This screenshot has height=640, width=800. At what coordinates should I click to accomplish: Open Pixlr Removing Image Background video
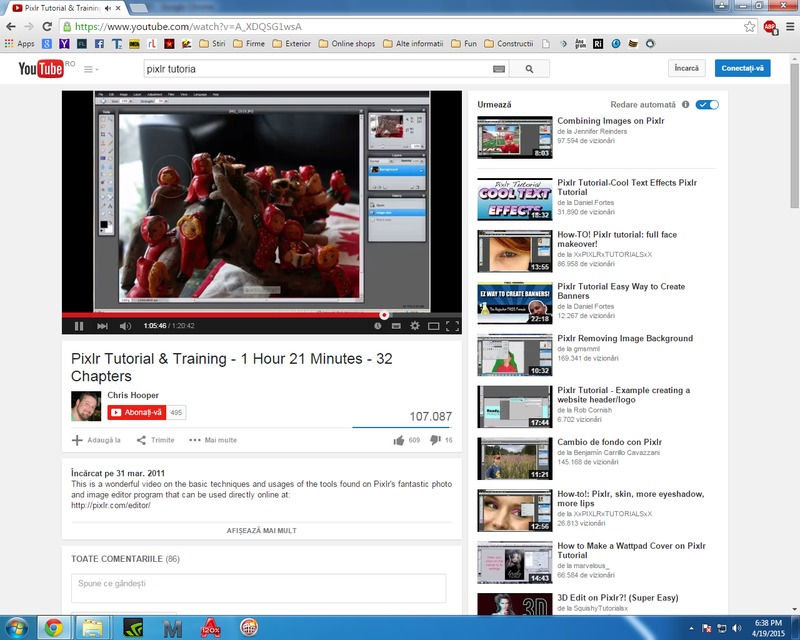point(625,338)
